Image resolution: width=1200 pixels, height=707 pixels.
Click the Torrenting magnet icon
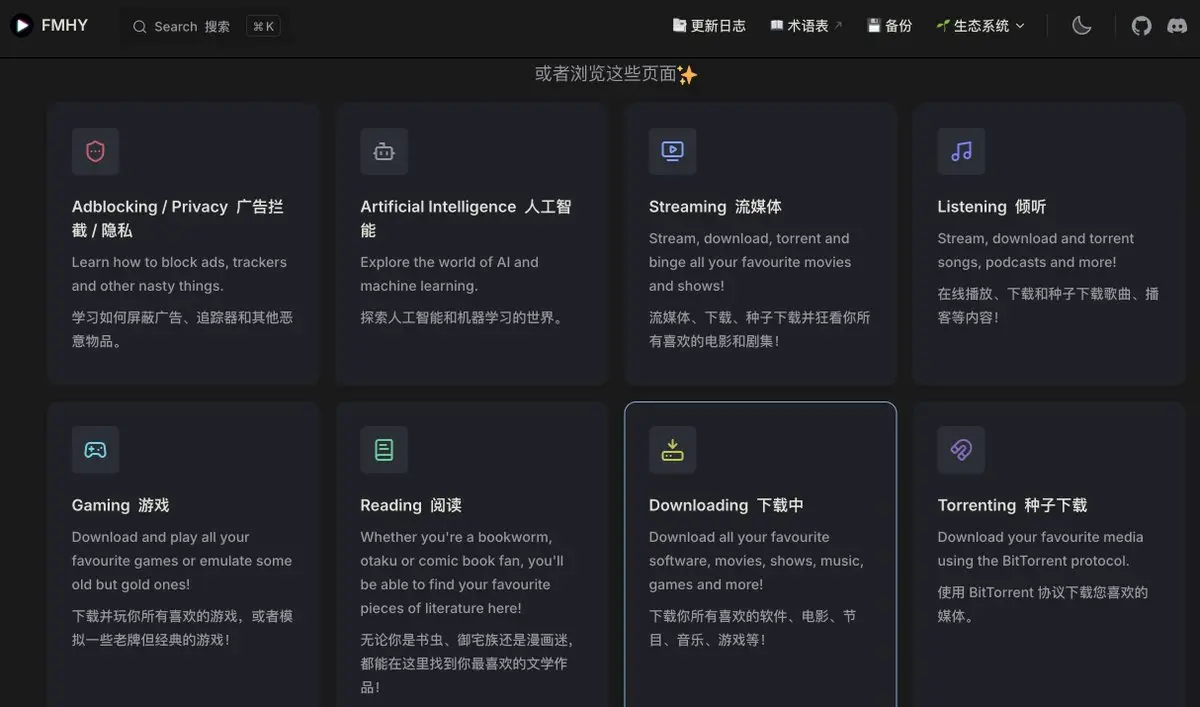pyautogui.click(x=961, y=450)
